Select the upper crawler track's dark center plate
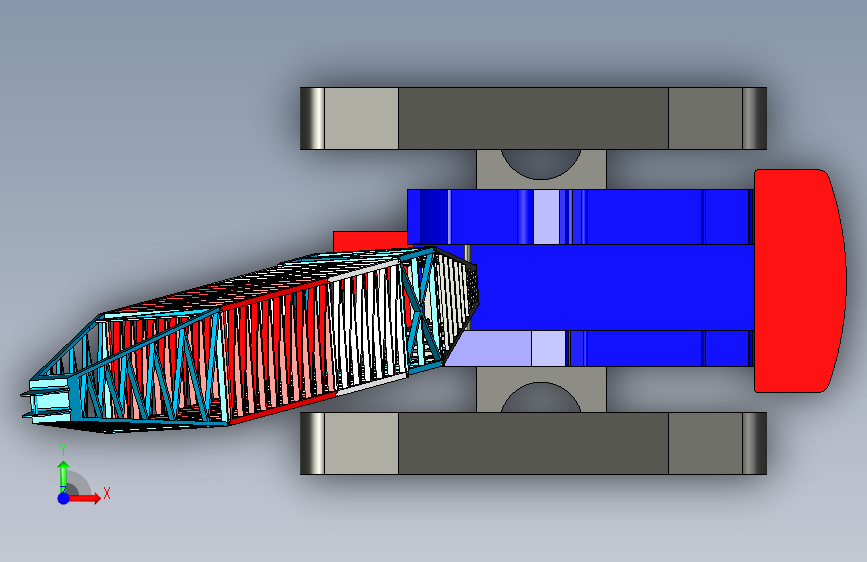 (533, 118)
